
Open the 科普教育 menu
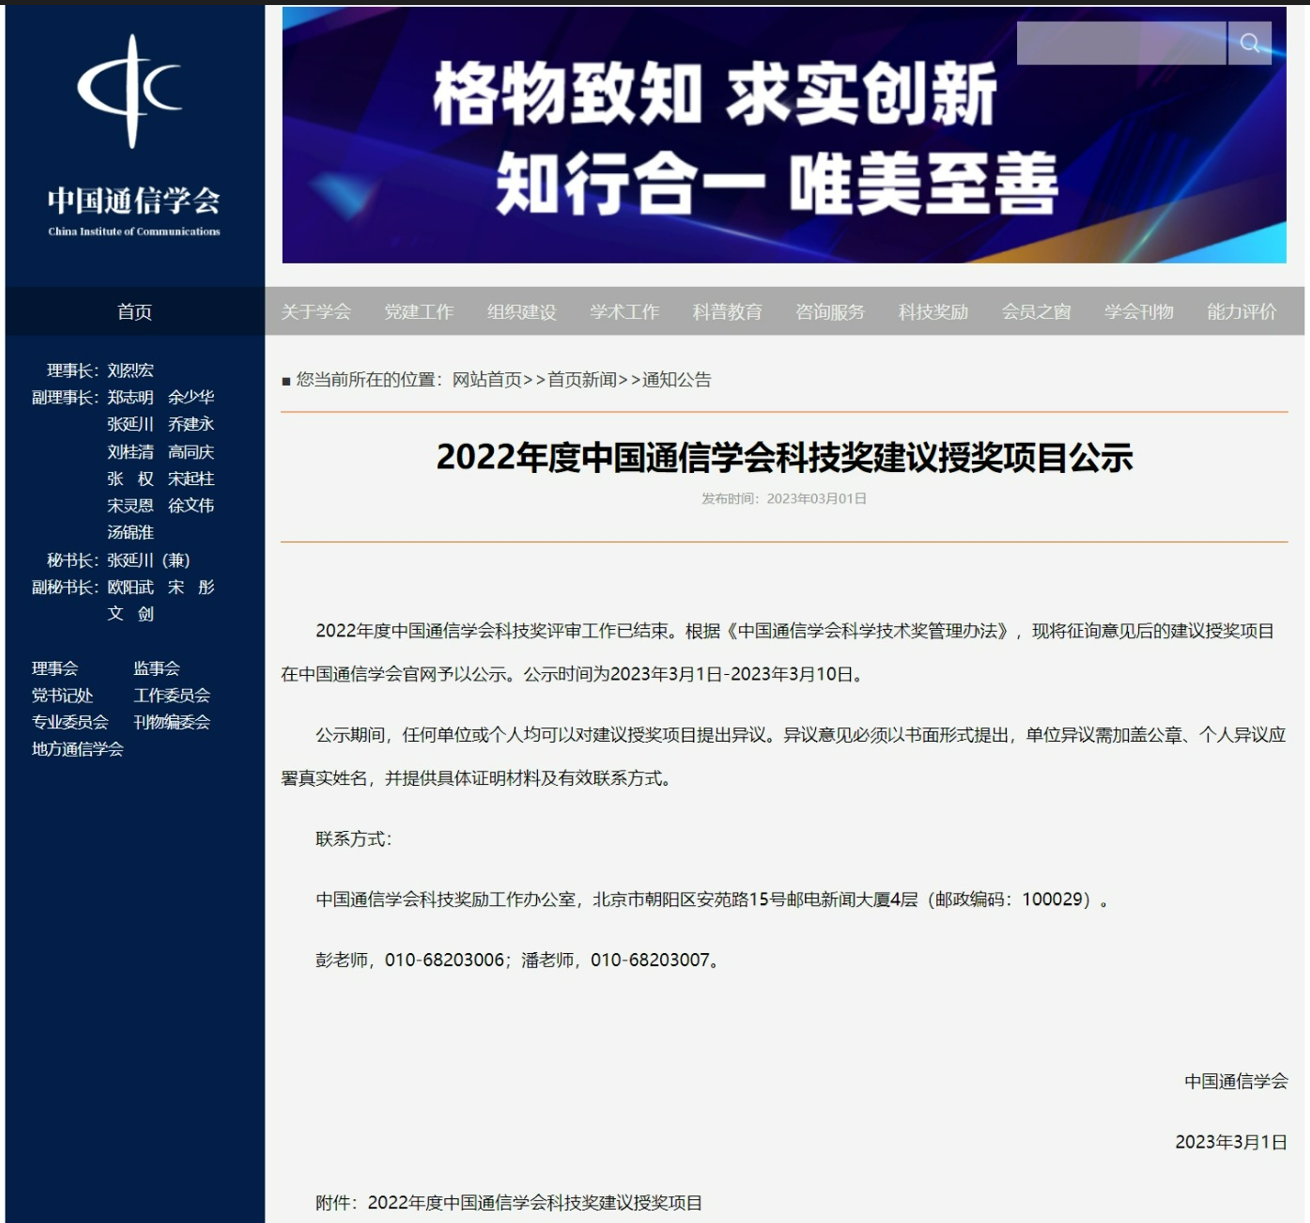click(728, 312)
